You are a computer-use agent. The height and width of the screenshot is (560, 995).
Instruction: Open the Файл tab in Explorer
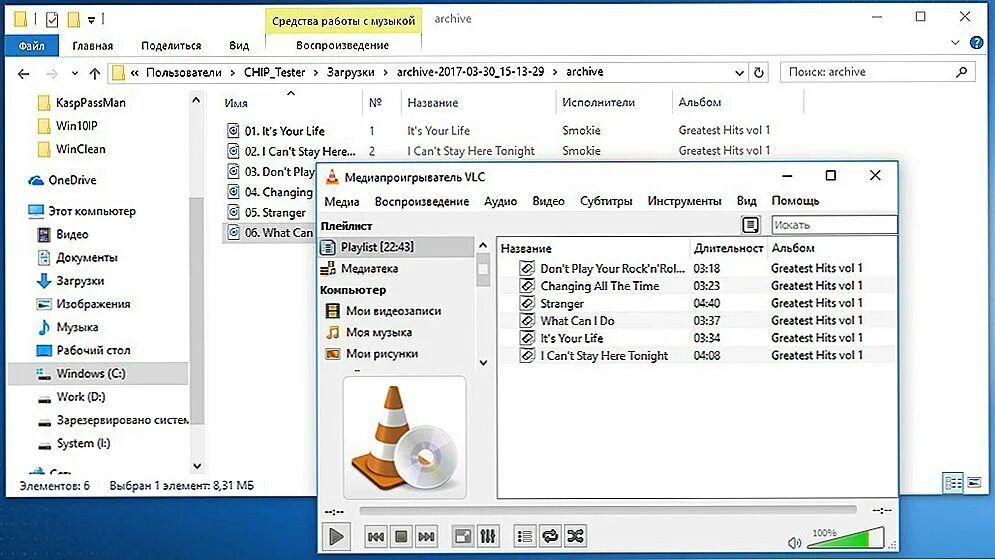[32, 46]
